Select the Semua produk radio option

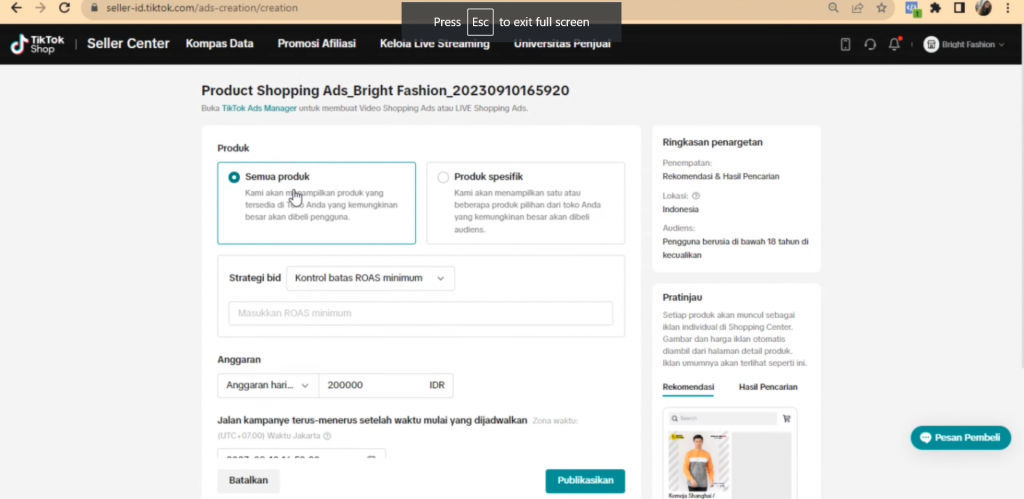234,177
